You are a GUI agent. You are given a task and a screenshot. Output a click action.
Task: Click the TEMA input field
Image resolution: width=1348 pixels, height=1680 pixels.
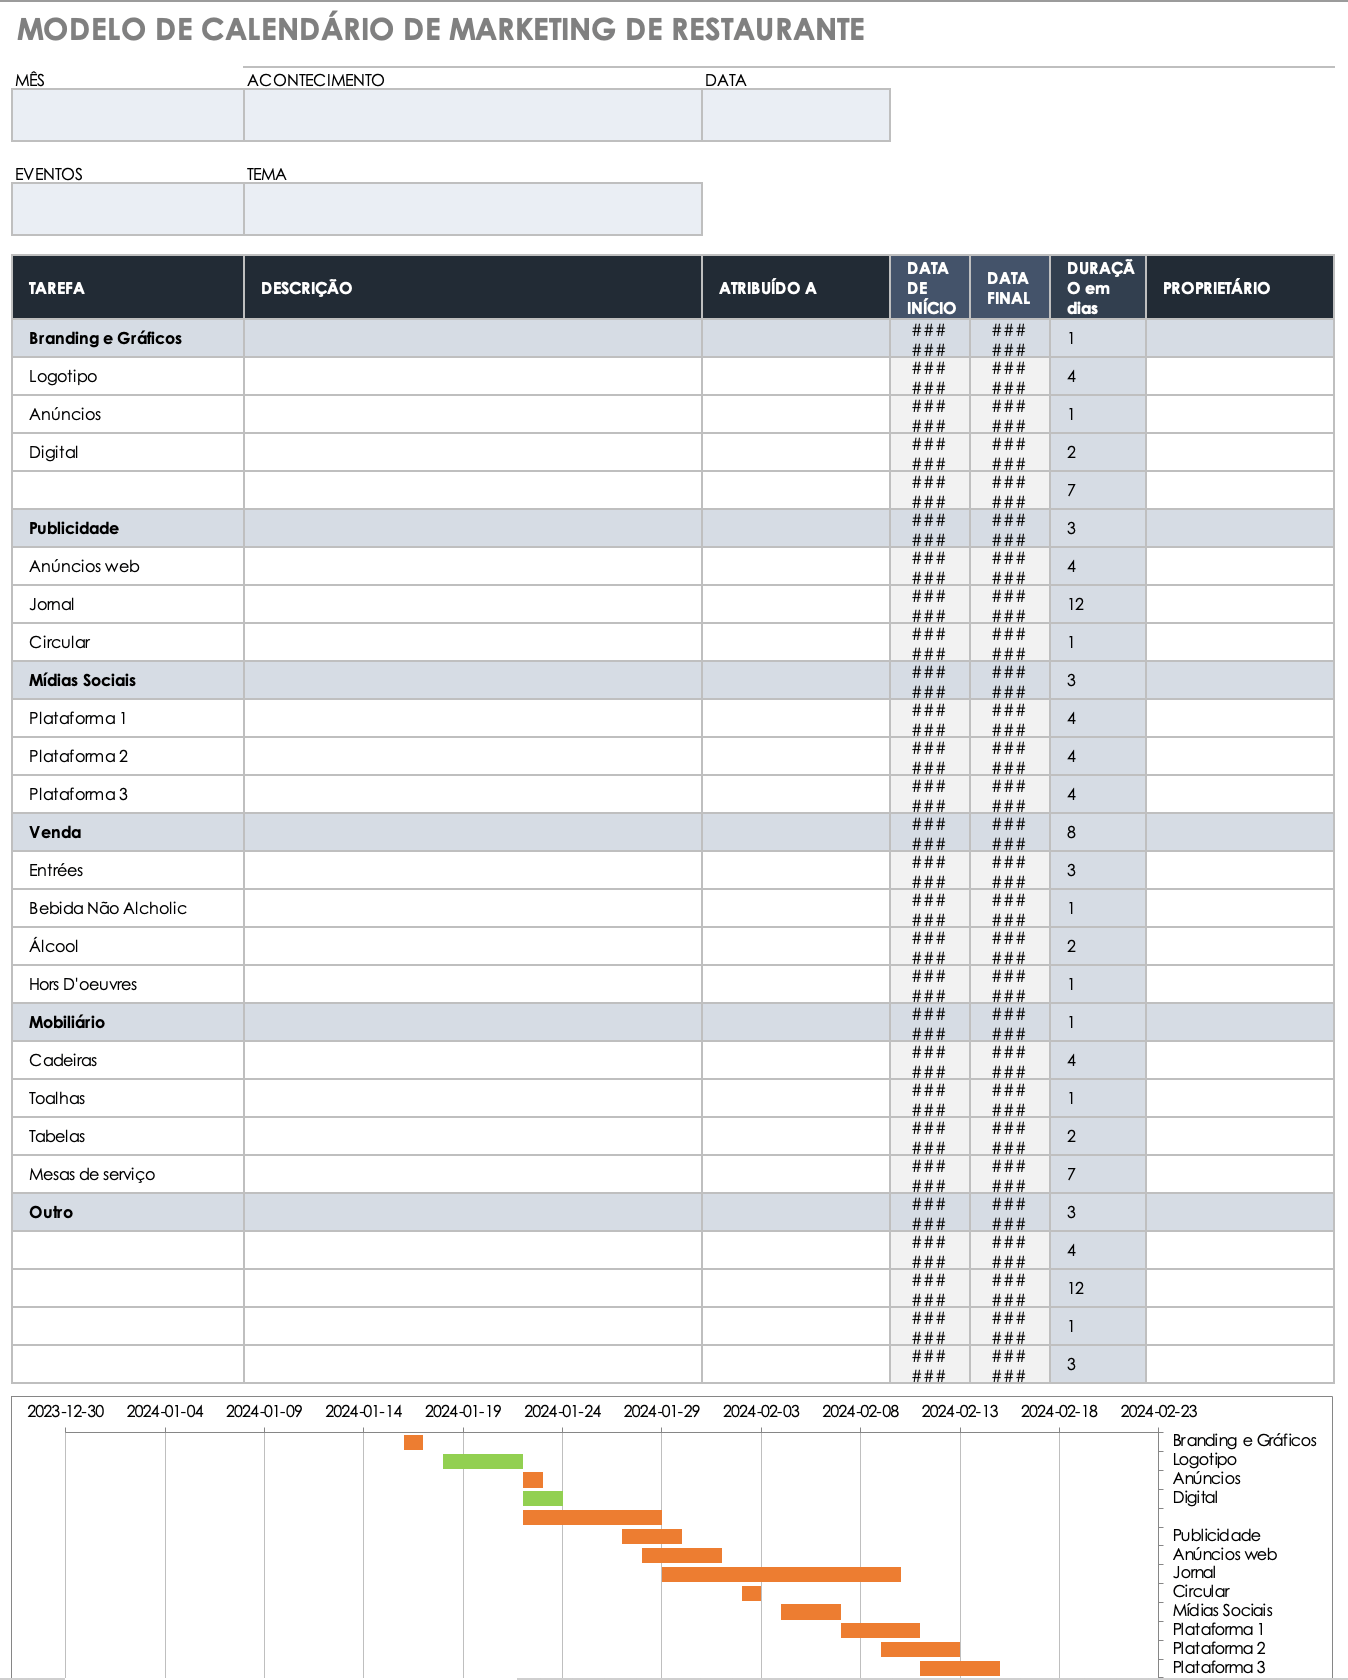click(x=473, y=209)
